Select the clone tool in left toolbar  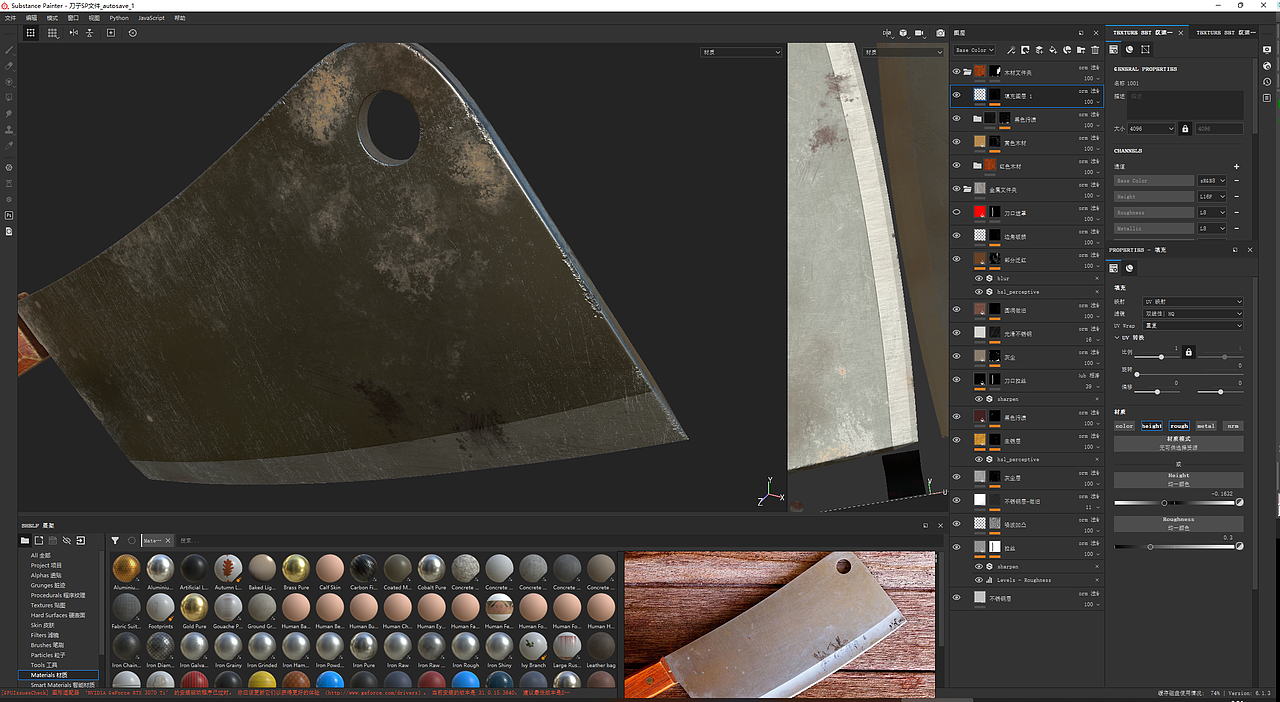tap(10, 130)
